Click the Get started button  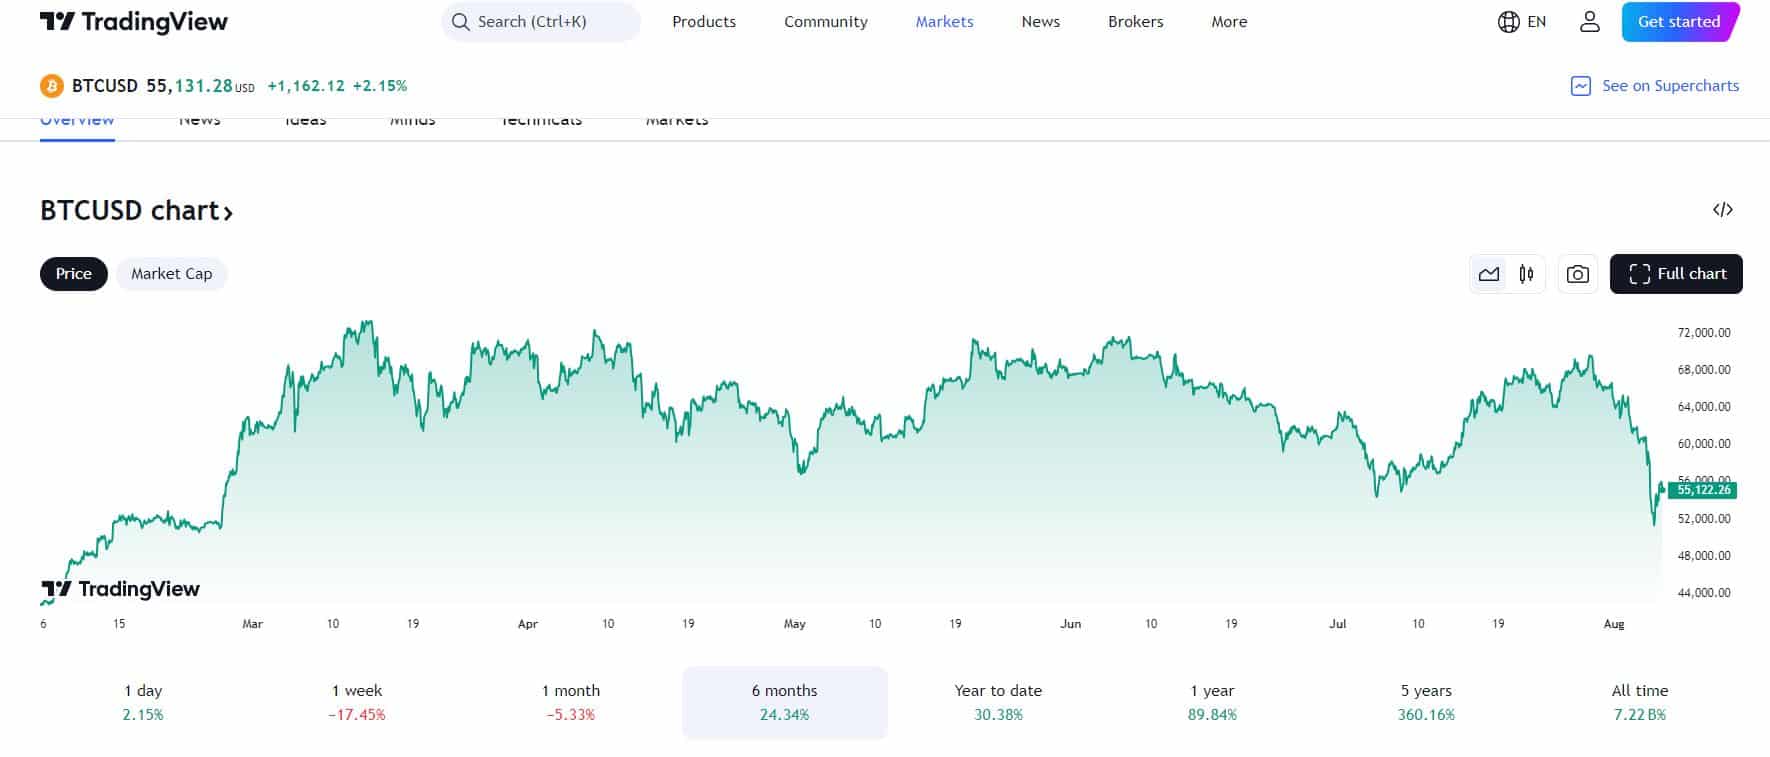[1680, 22]
